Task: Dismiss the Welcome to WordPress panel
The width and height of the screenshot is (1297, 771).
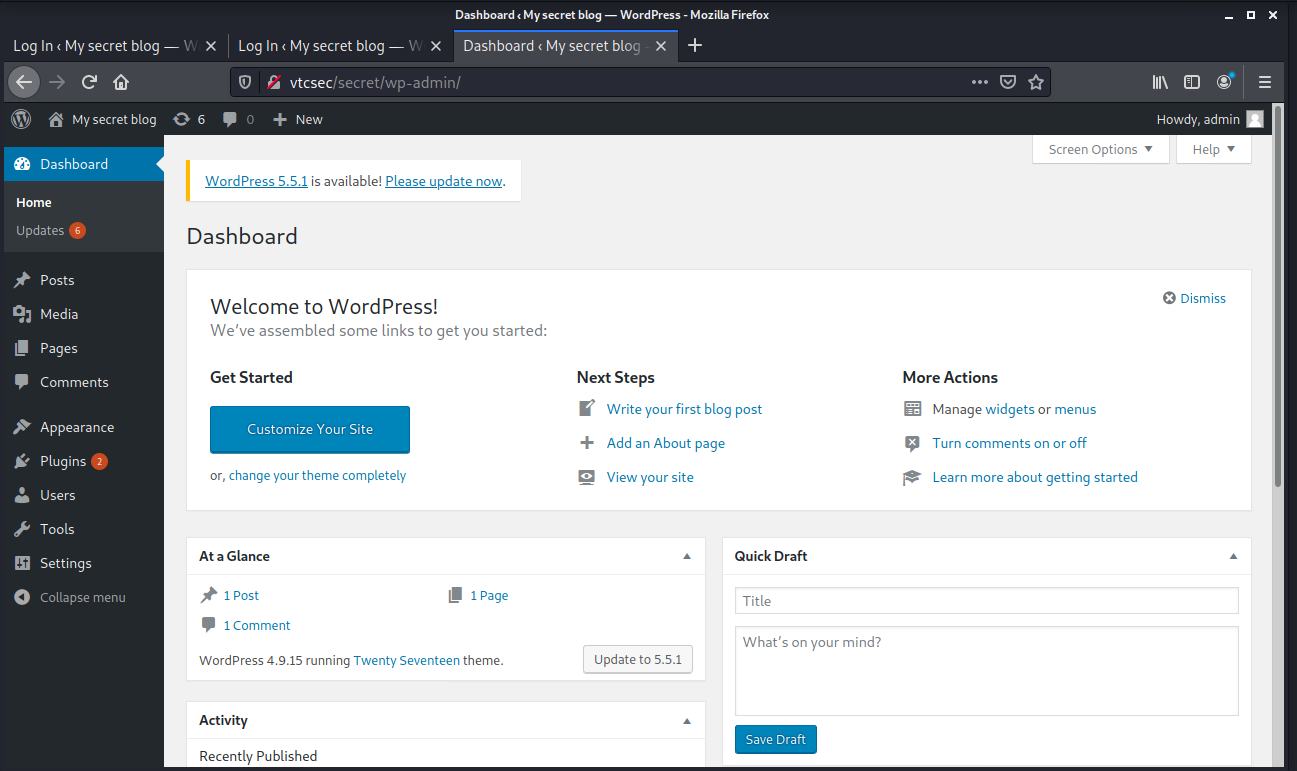Action: (1194, 298)
